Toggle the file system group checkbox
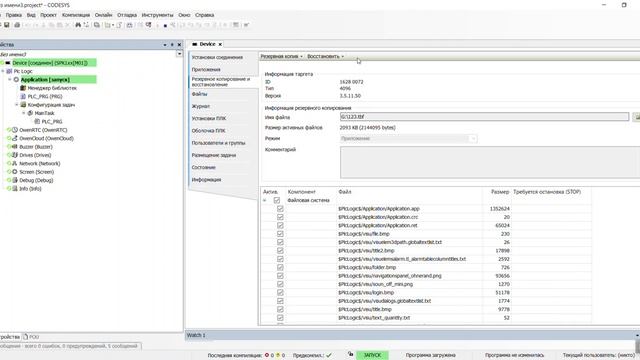 click(x=277, y=200)
